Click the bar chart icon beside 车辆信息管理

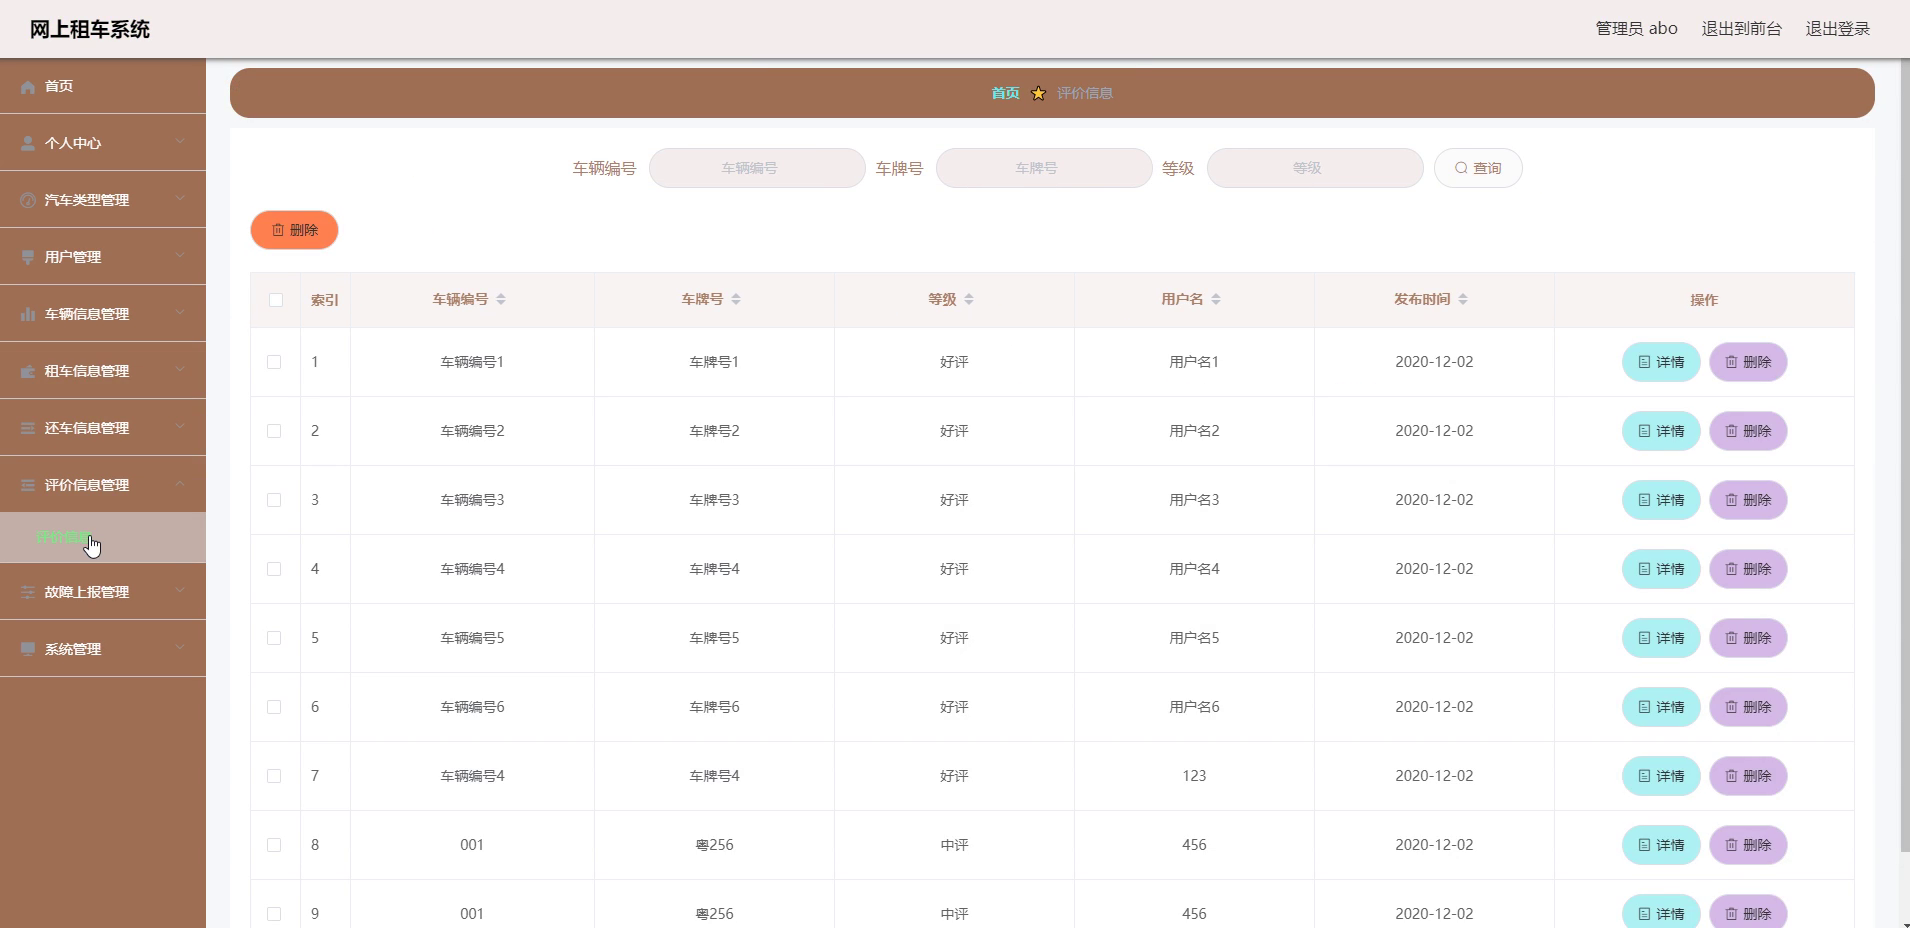point(28,315)
